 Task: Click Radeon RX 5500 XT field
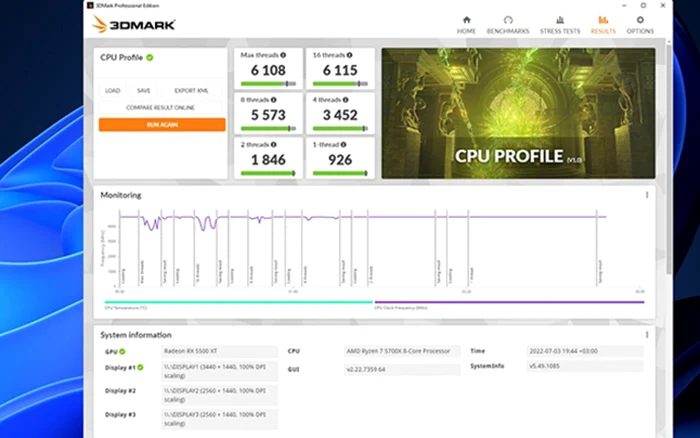219,351
